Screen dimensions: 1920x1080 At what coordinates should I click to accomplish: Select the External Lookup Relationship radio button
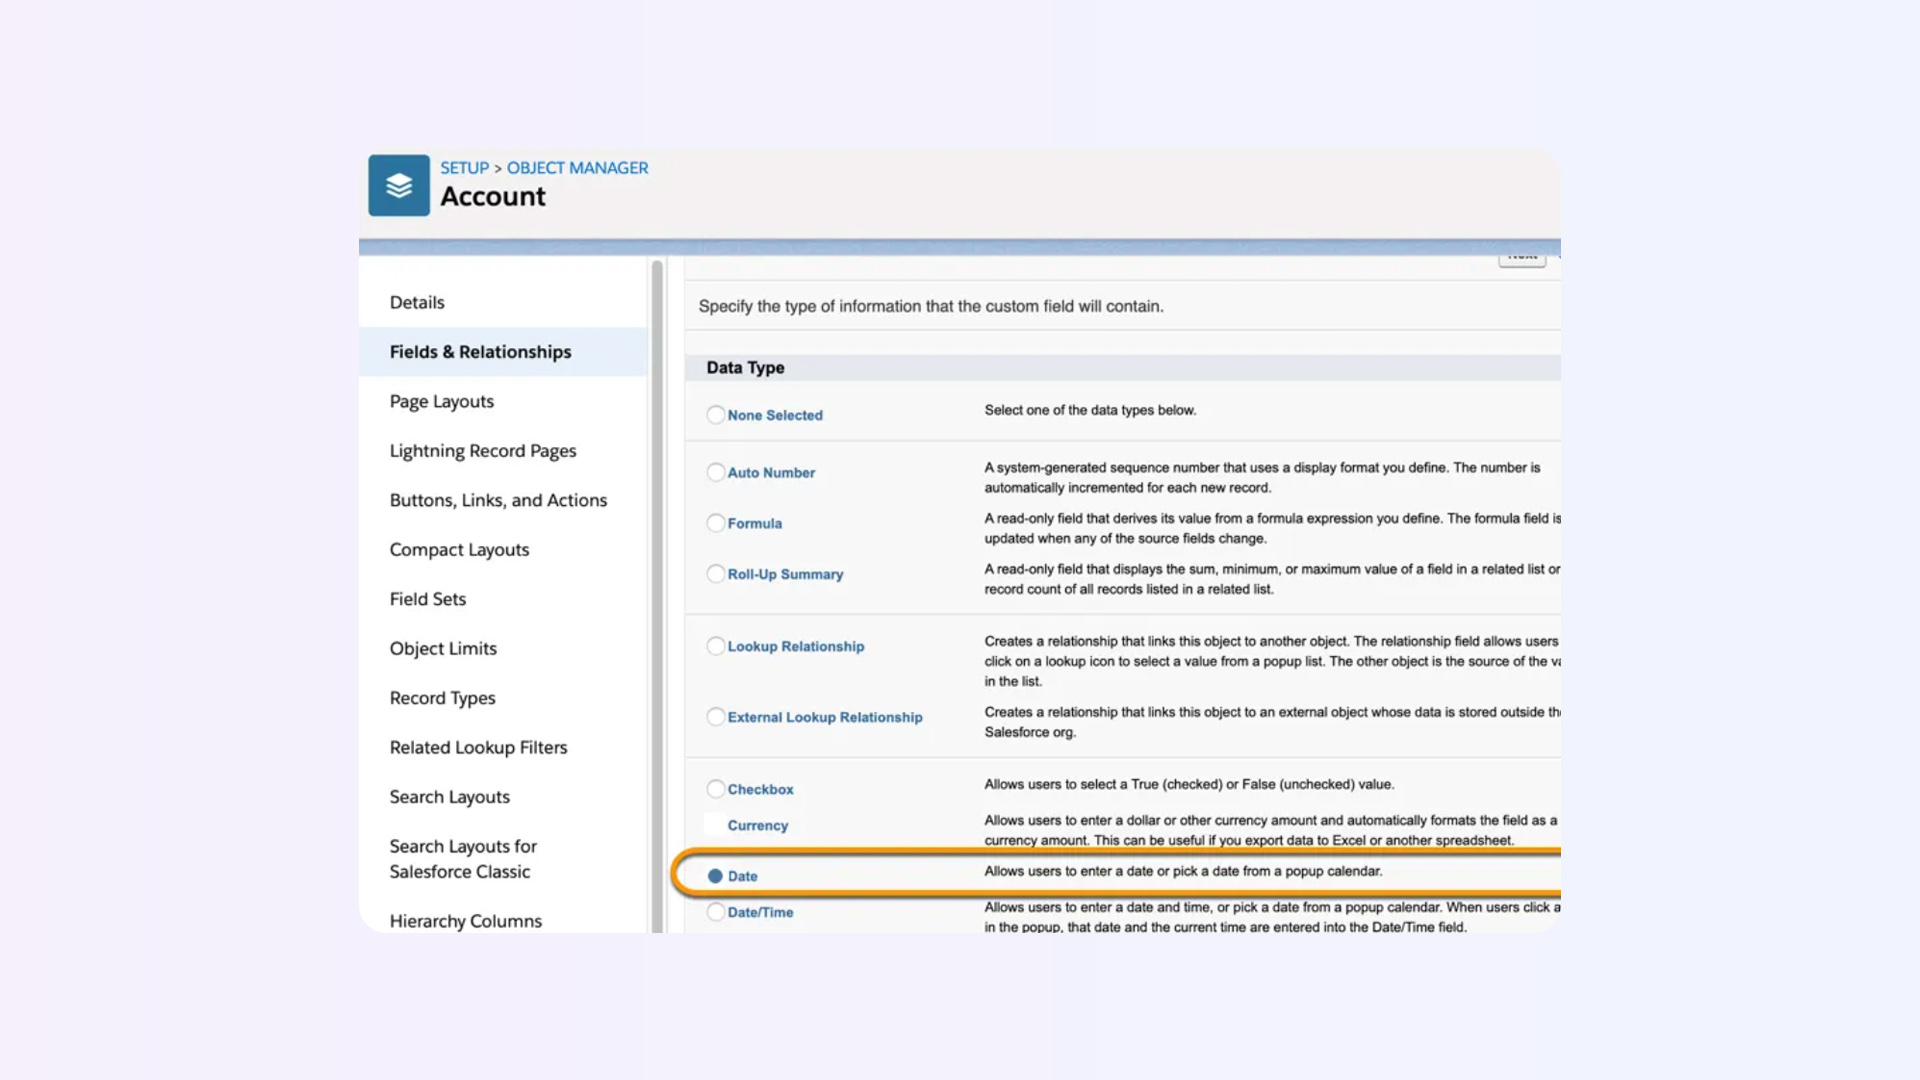[716, 717]
